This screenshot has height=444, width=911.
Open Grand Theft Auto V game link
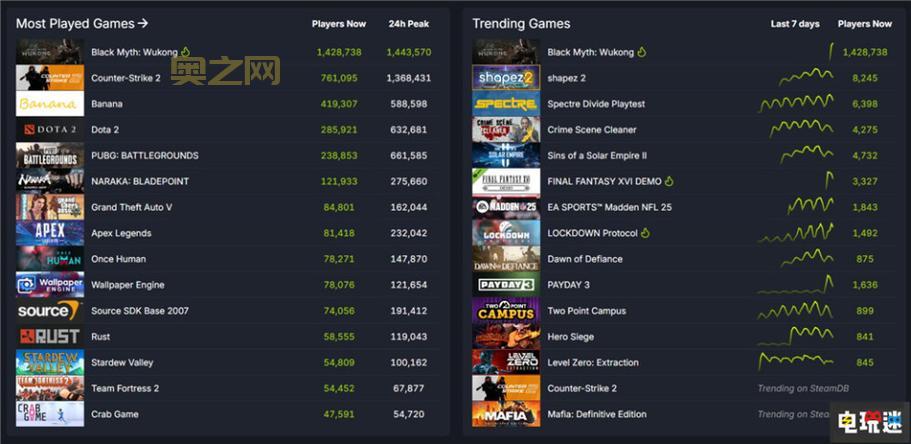tap(131, 208)
